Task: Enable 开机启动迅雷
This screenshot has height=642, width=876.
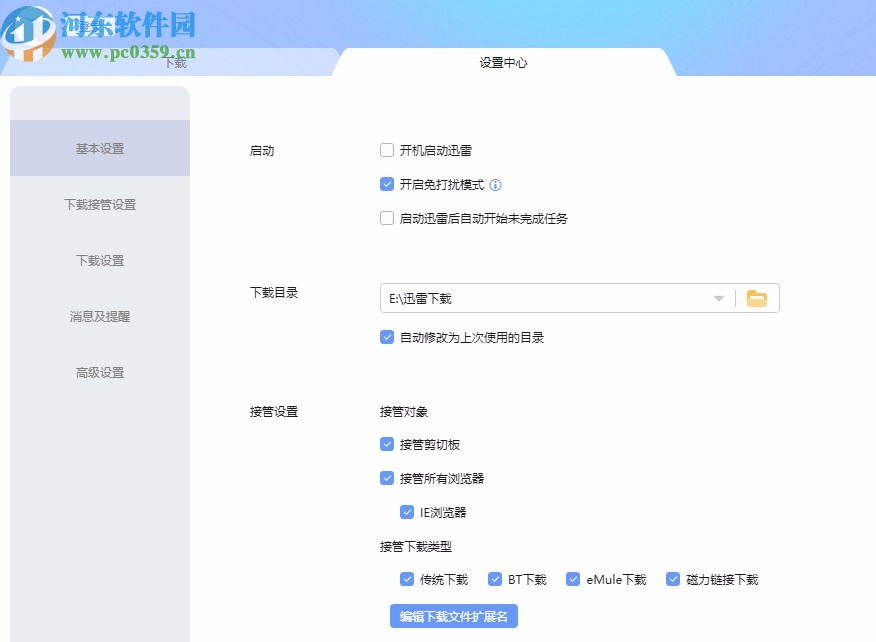Action: pyautogui.click(x=386, y=150)
